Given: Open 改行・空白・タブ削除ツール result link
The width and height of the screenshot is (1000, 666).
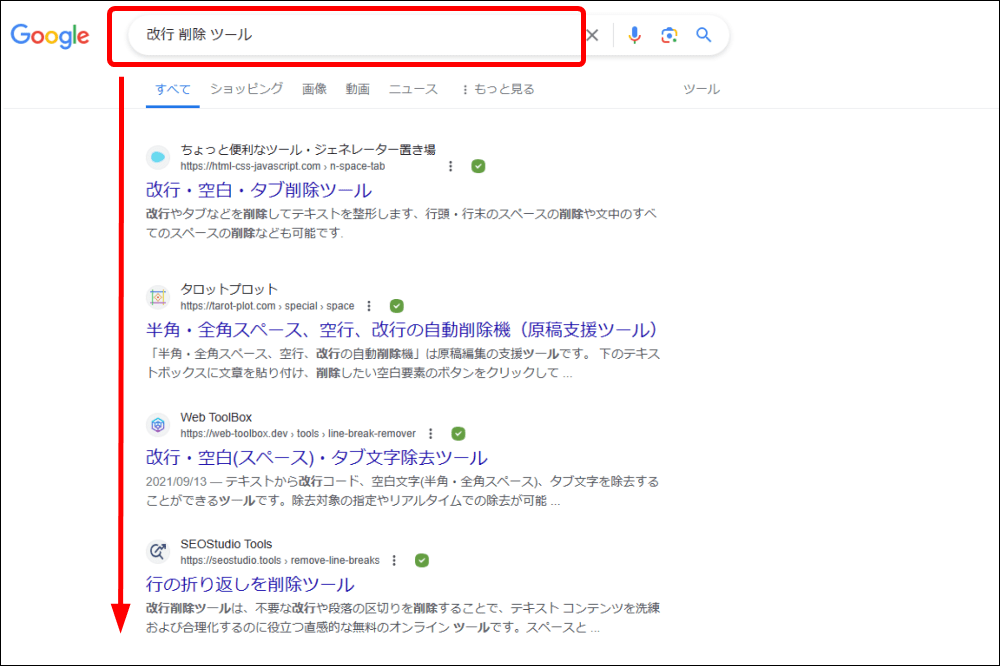Looking at the screenshot, I should (259, 190).
